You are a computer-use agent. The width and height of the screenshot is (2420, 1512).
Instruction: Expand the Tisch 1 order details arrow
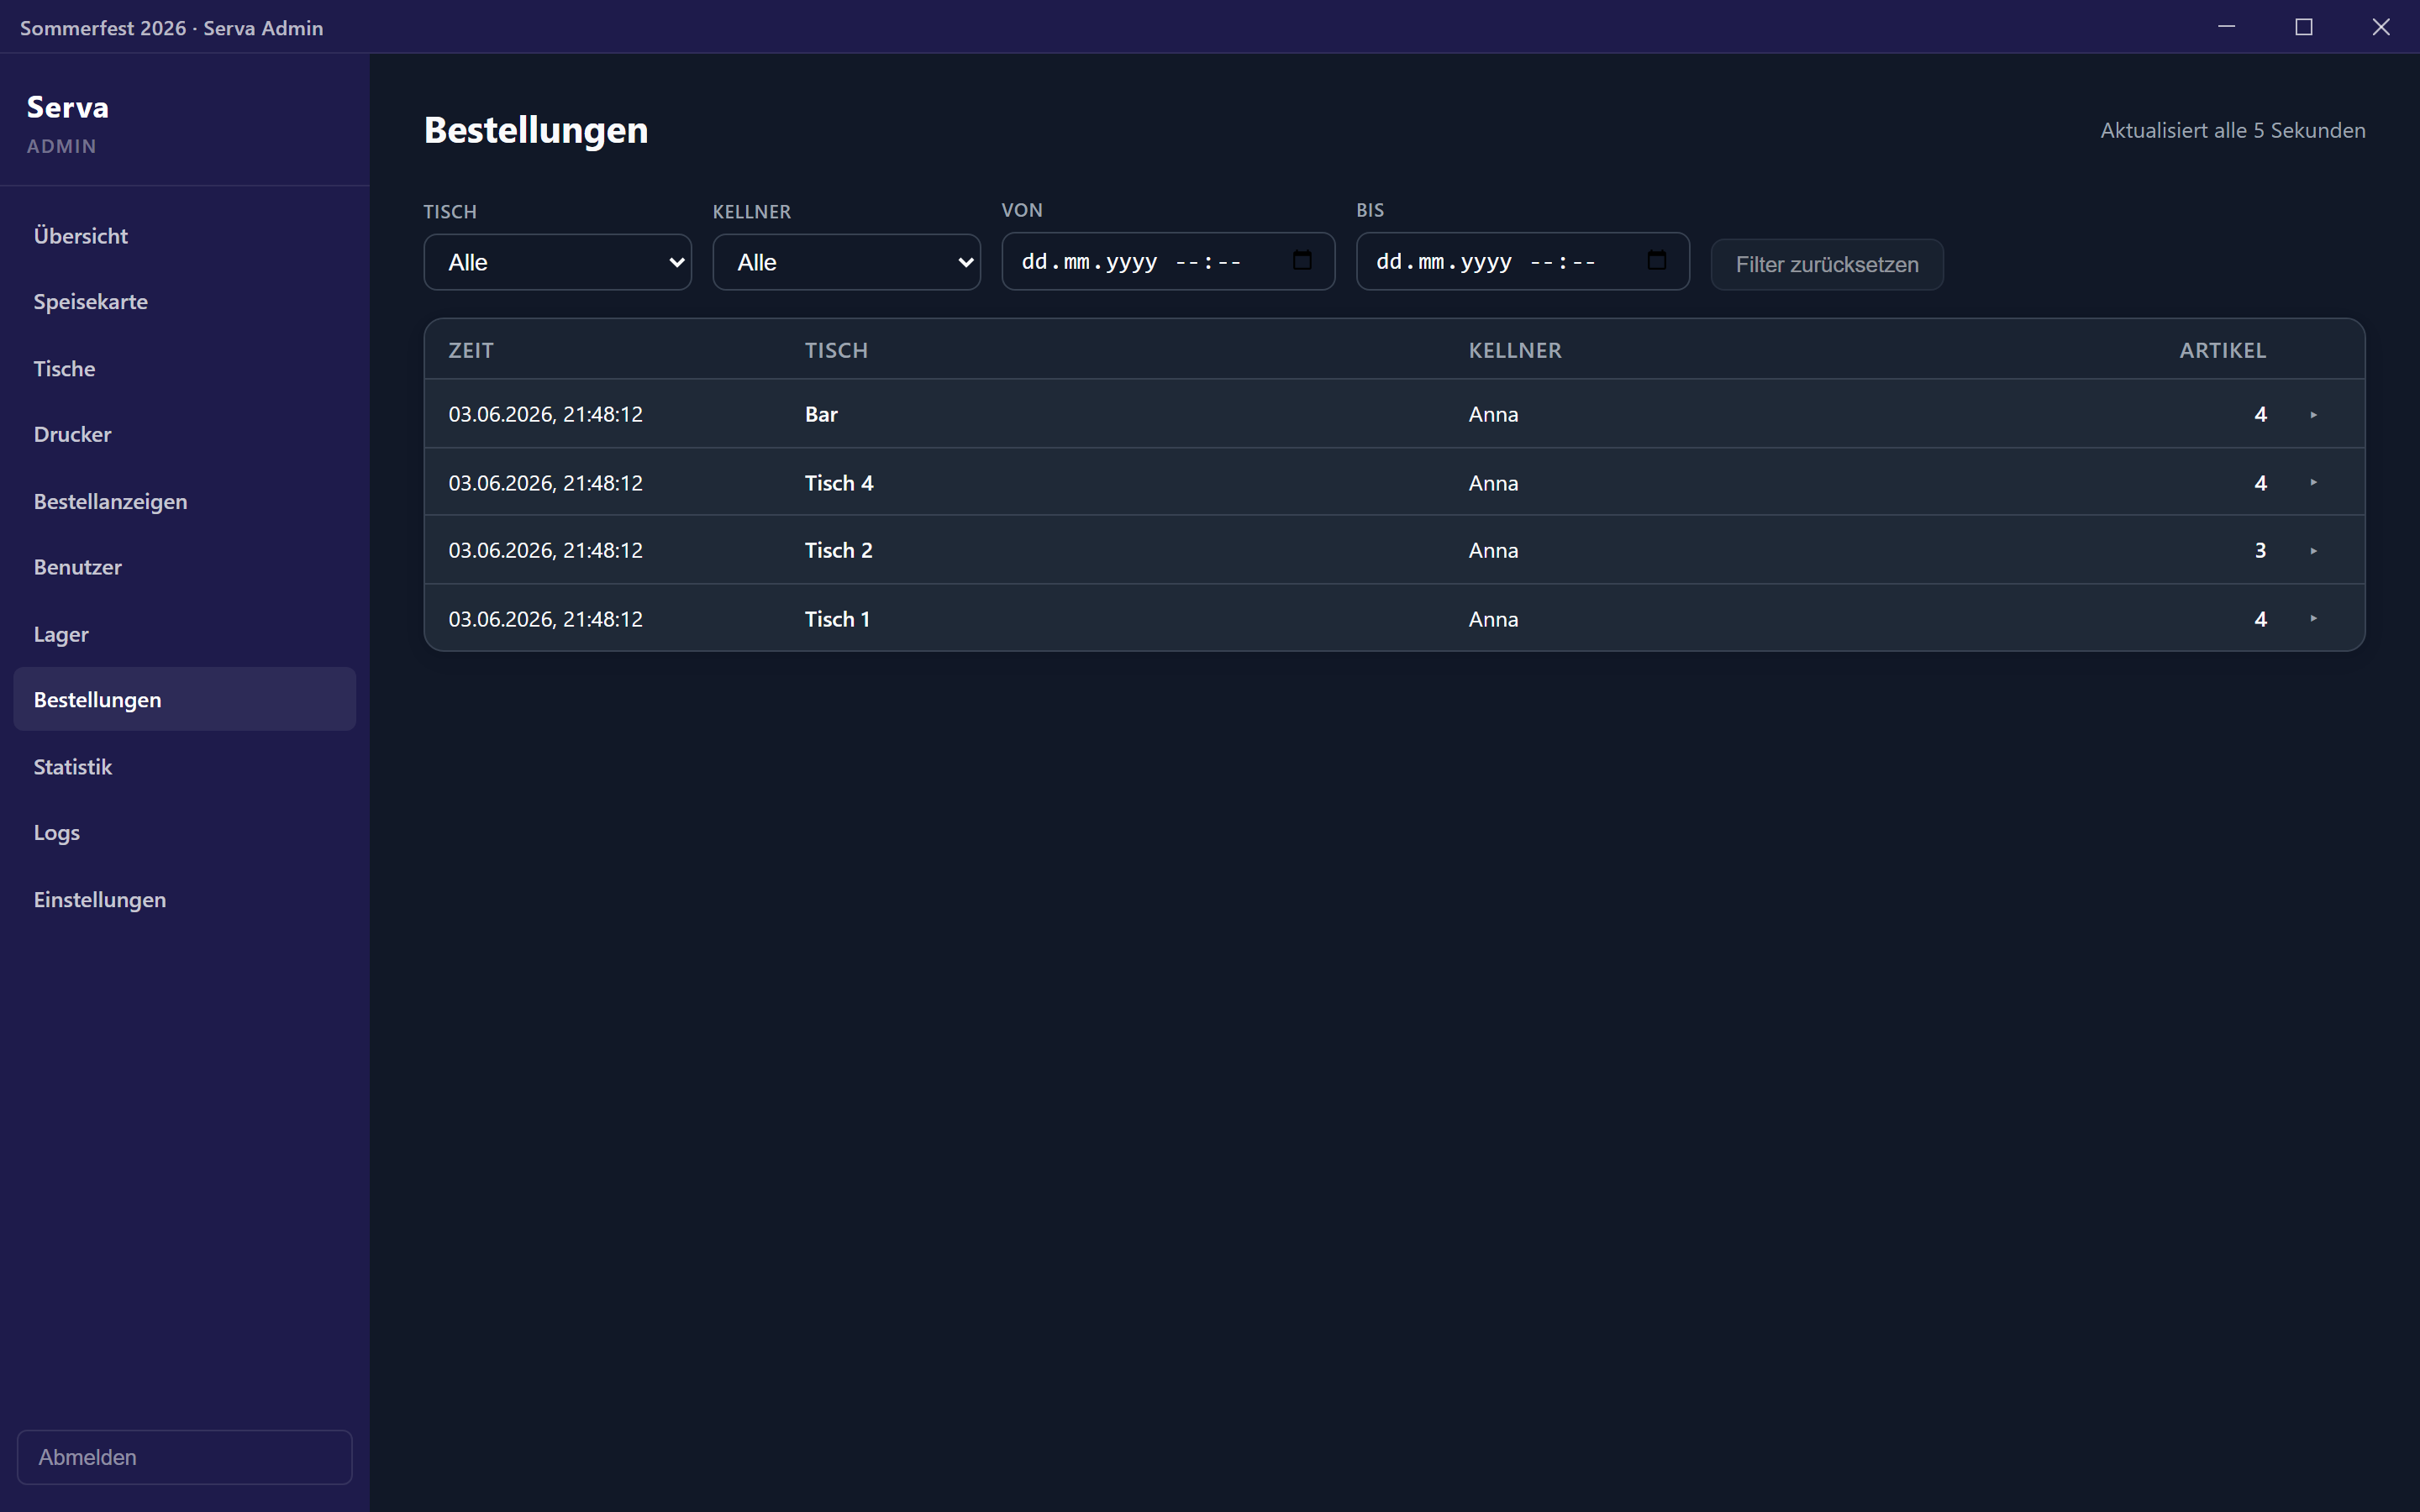coord(2313,618)
